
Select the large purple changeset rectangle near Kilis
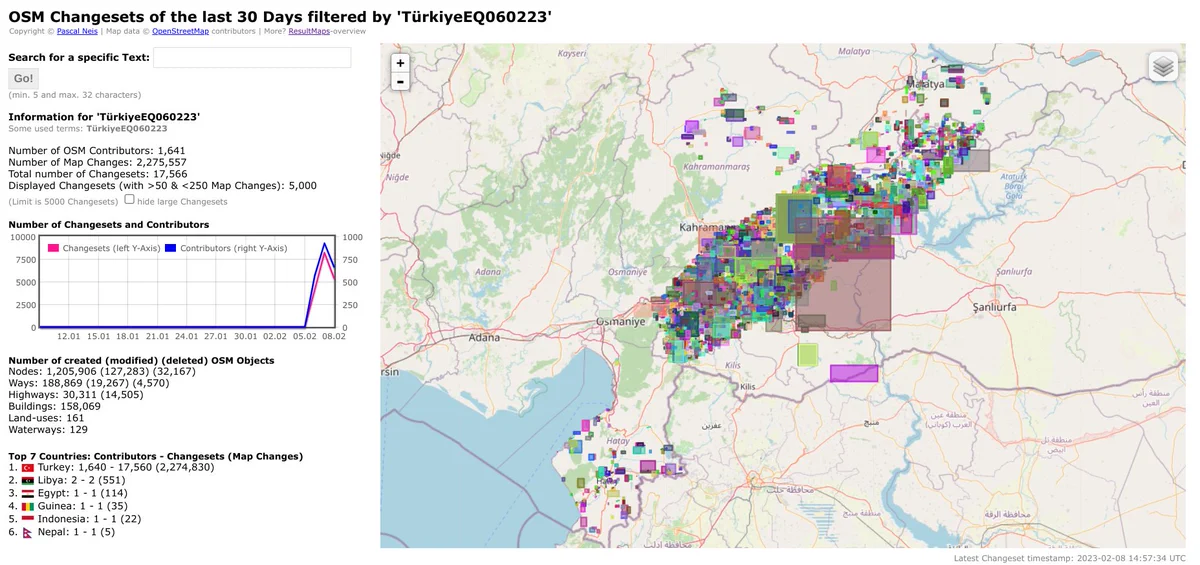click(854, 373)
